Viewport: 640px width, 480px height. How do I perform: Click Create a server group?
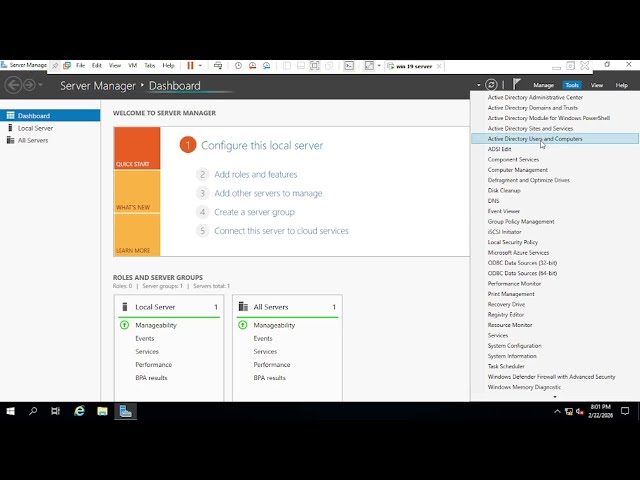(x=254, y=212)
